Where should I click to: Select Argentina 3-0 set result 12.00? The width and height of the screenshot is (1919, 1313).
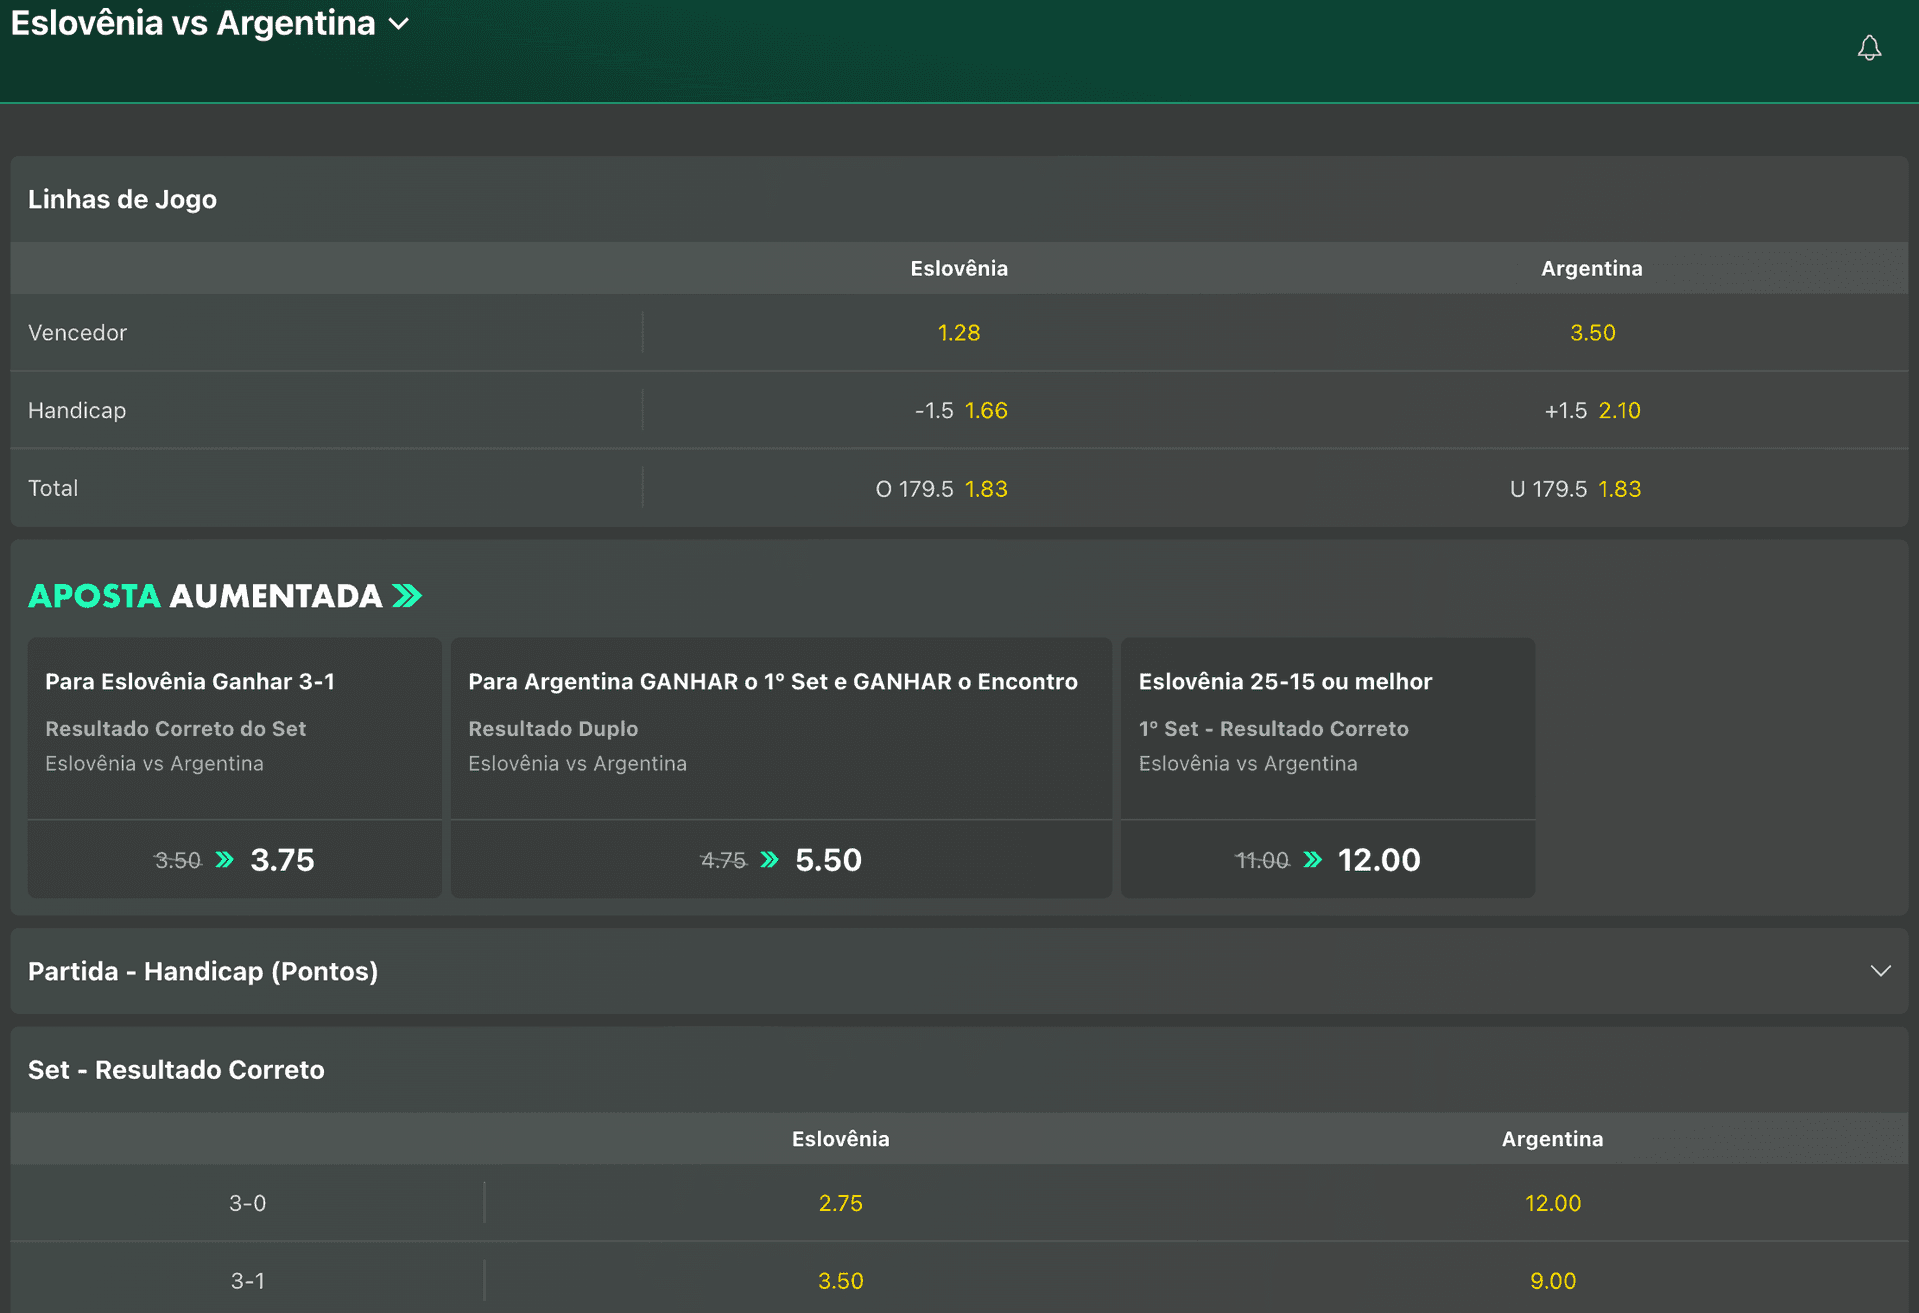point(1552,1203)
